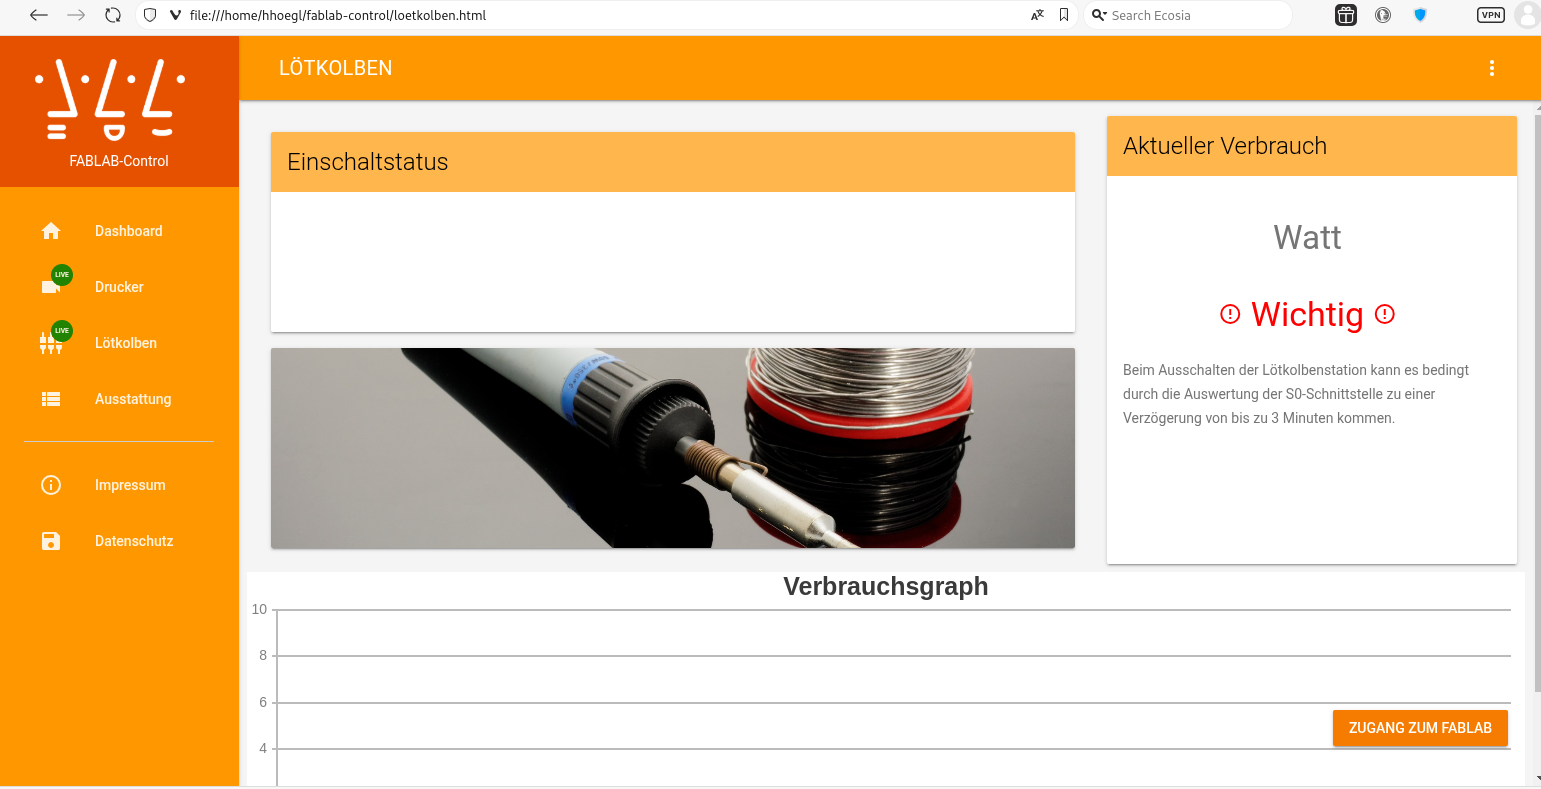Select Lötkolben in the sidebar menu

click(126, 343)
